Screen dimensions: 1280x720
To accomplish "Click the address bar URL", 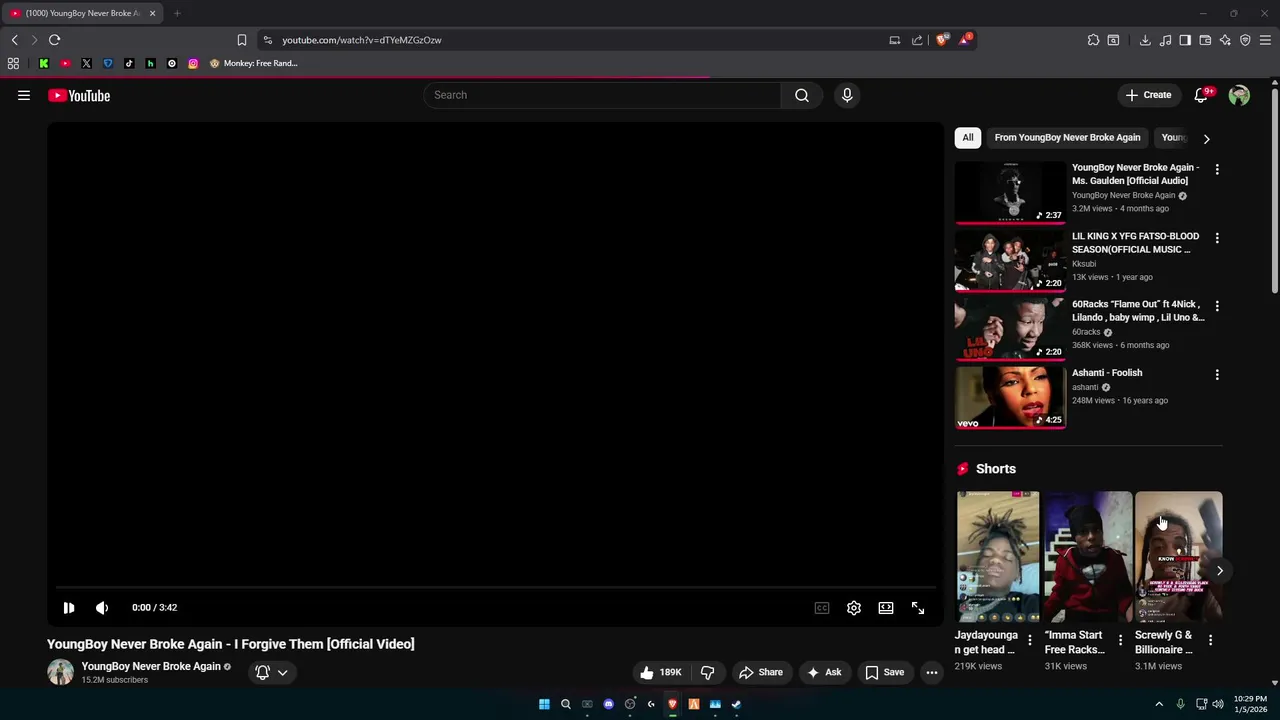I will (x=361, y=40).
